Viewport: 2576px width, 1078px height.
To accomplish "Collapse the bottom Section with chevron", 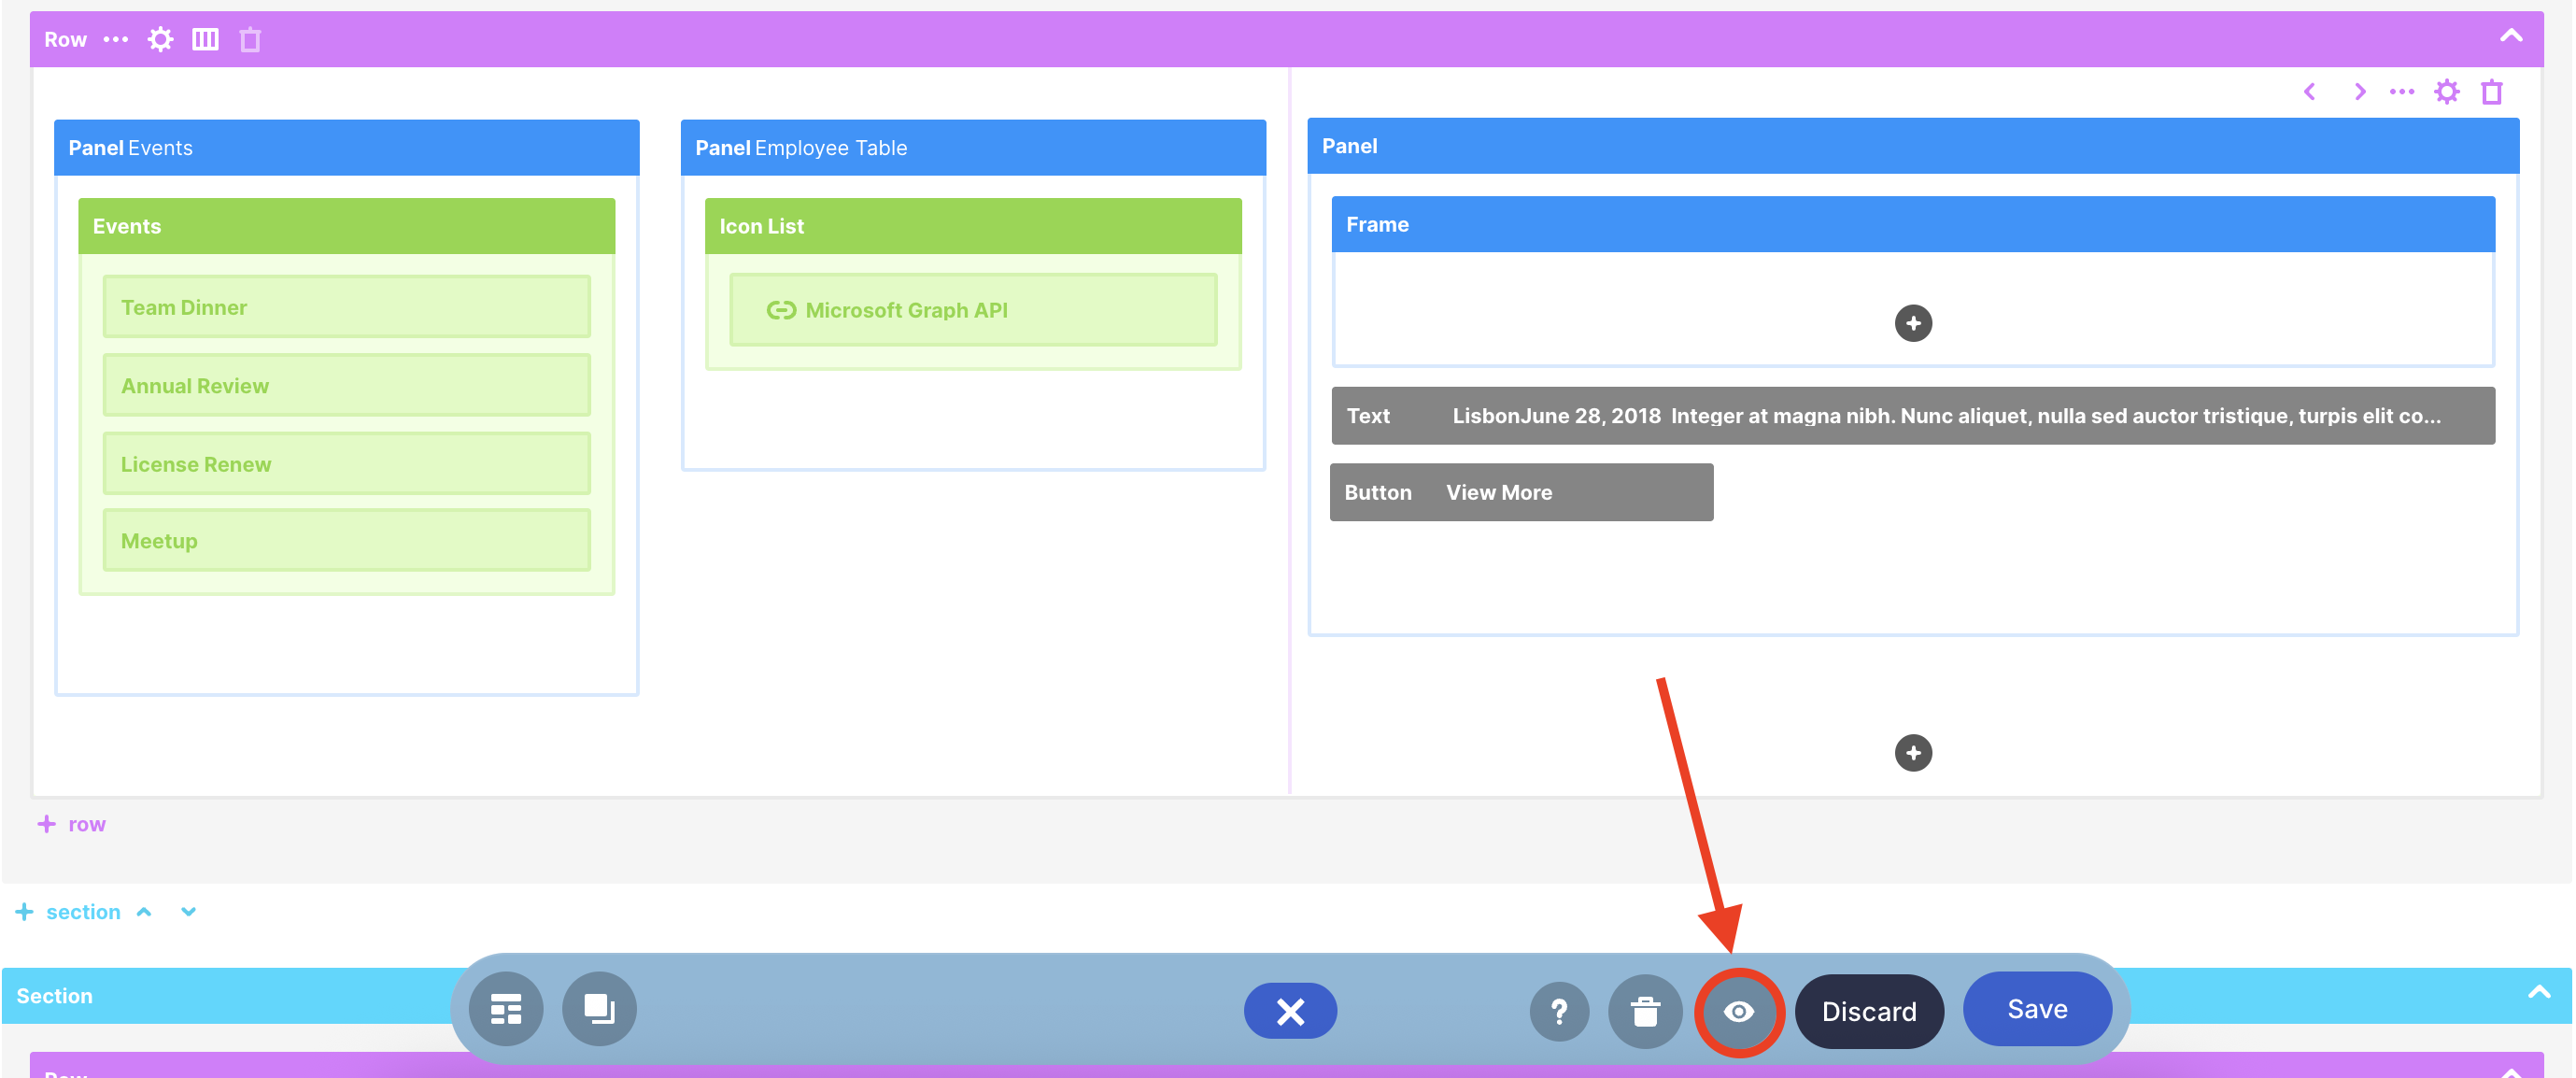I will [x=2538, y=993].
